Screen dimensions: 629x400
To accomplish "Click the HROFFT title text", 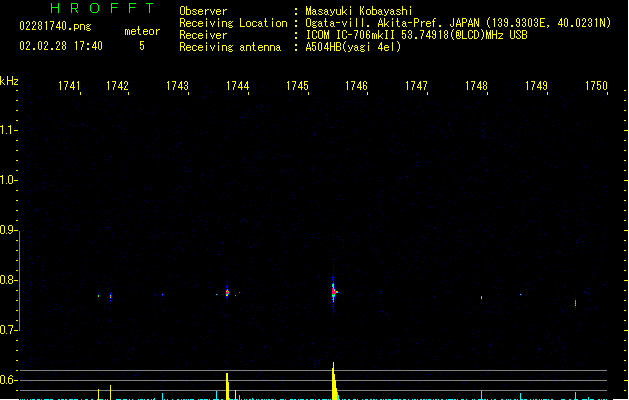I will point(102,8).
